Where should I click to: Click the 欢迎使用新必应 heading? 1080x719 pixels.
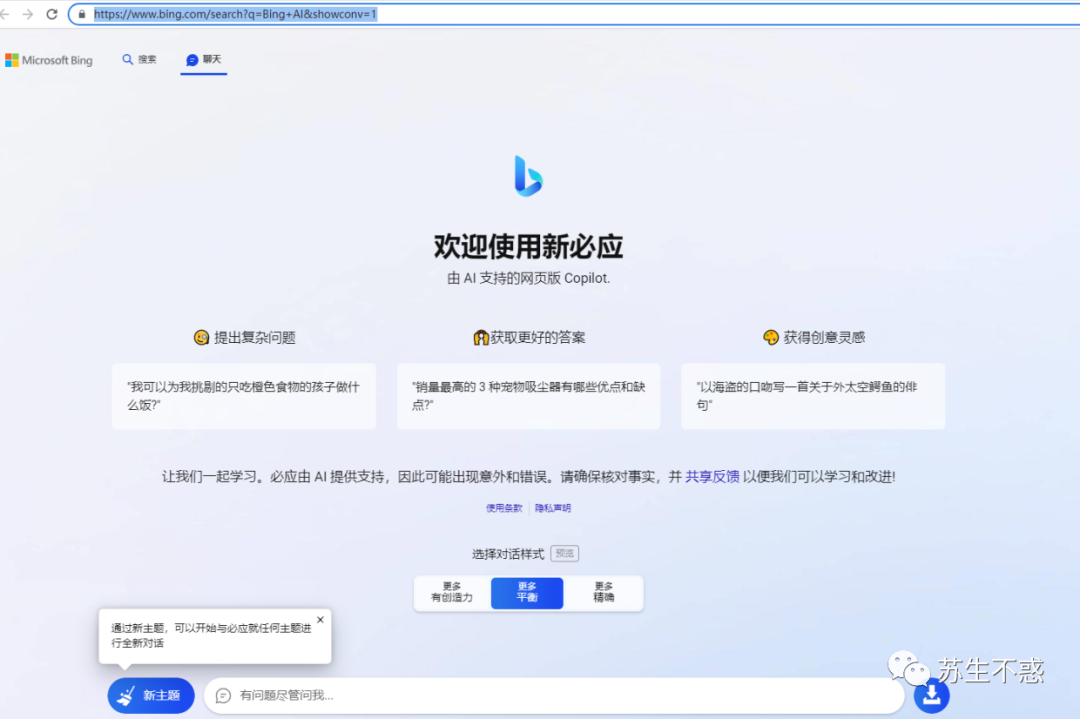pyautogui.click(x=528, y=247)
